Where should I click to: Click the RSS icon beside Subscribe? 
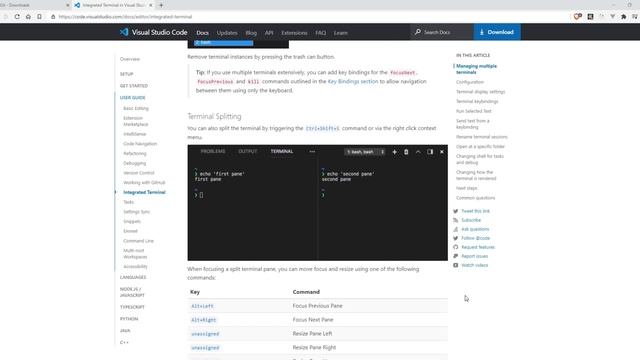[x=456, y=220]
